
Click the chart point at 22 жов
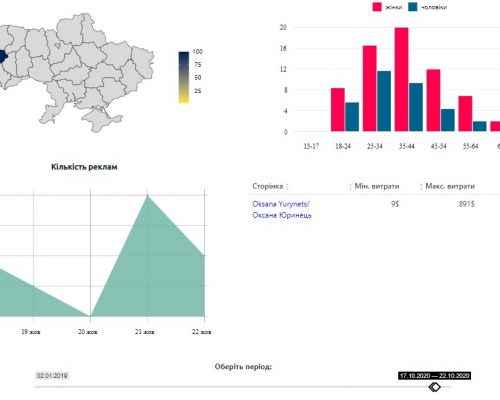[204, 256]
